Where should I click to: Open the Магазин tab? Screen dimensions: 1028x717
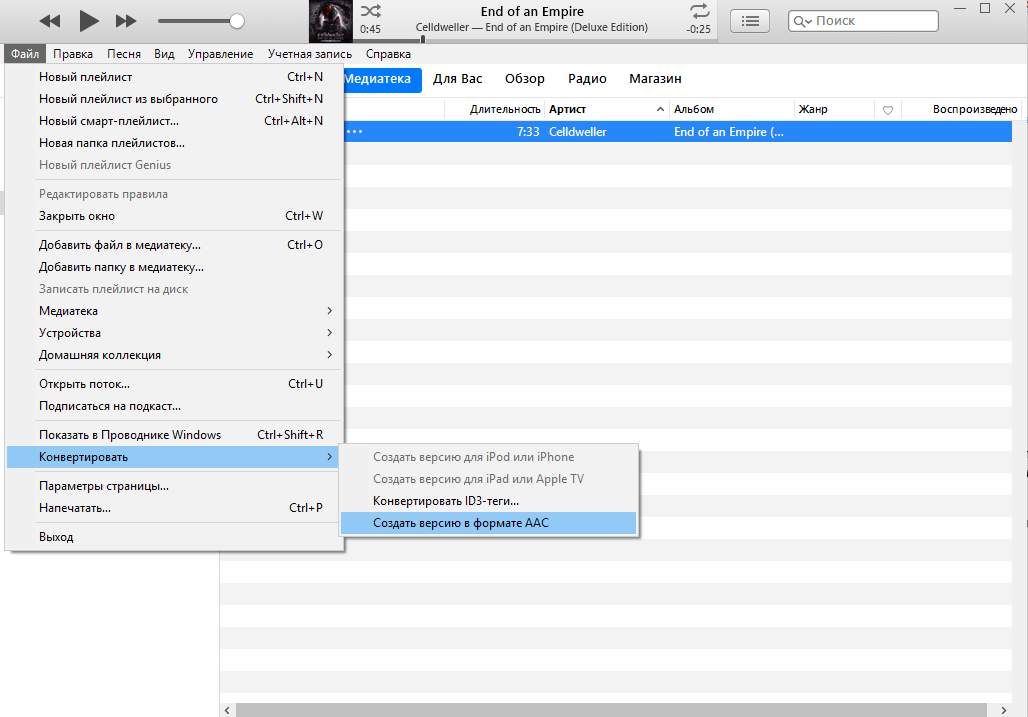(x=655, y=79)
